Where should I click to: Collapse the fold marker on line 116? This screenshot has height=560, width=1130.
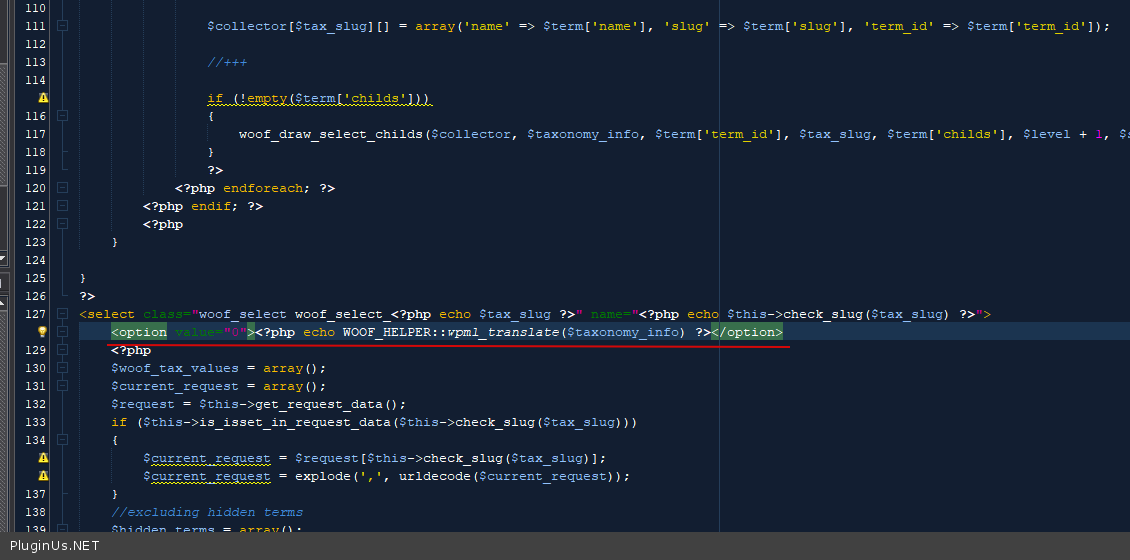(x=62, y=116)
